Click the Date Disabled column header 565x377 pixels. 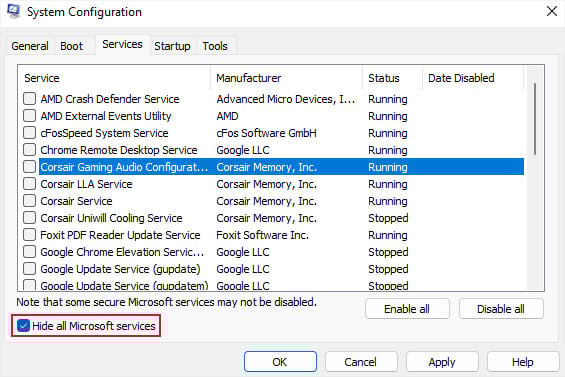(473, 78)
